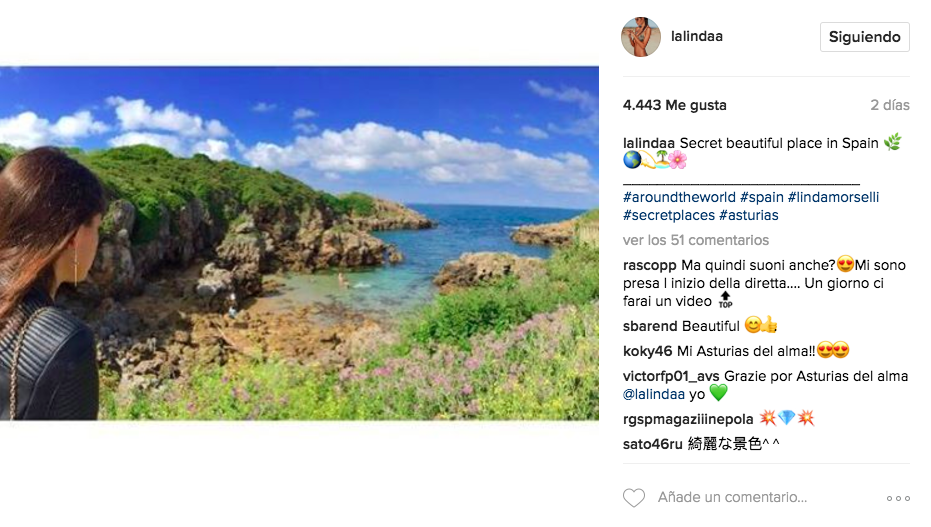Open the three-dots more options menu
The width and height of the screenshot is (931, 527).
(898, 498)
